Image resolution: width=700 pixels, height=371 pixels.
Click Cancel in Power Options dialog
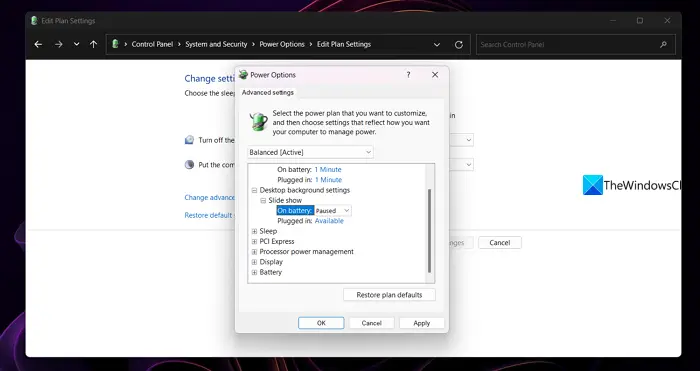(x=371, y=323)
